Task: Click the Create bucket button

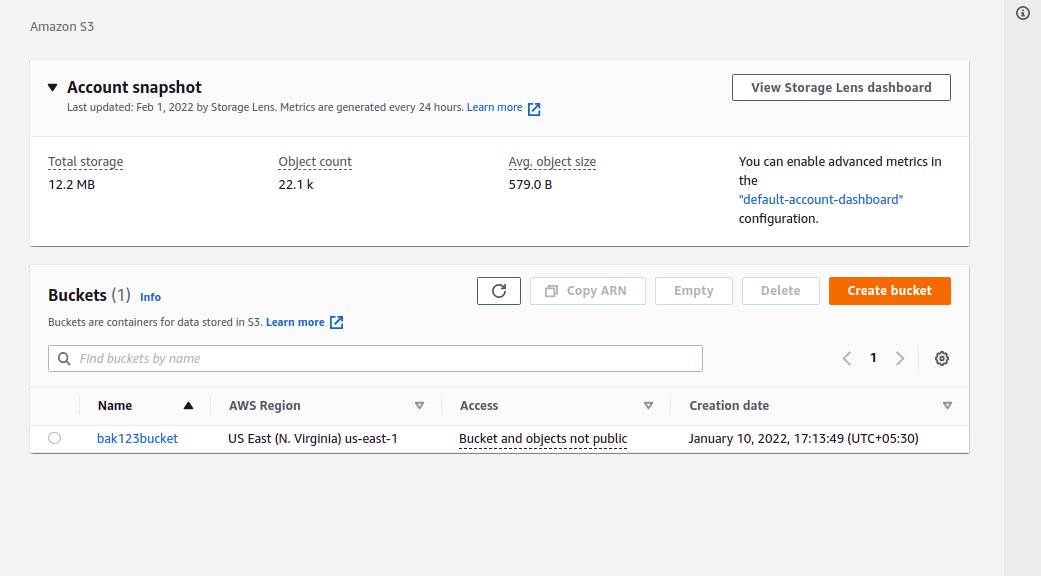Action: pyautogui.click(x=889, y=291)
